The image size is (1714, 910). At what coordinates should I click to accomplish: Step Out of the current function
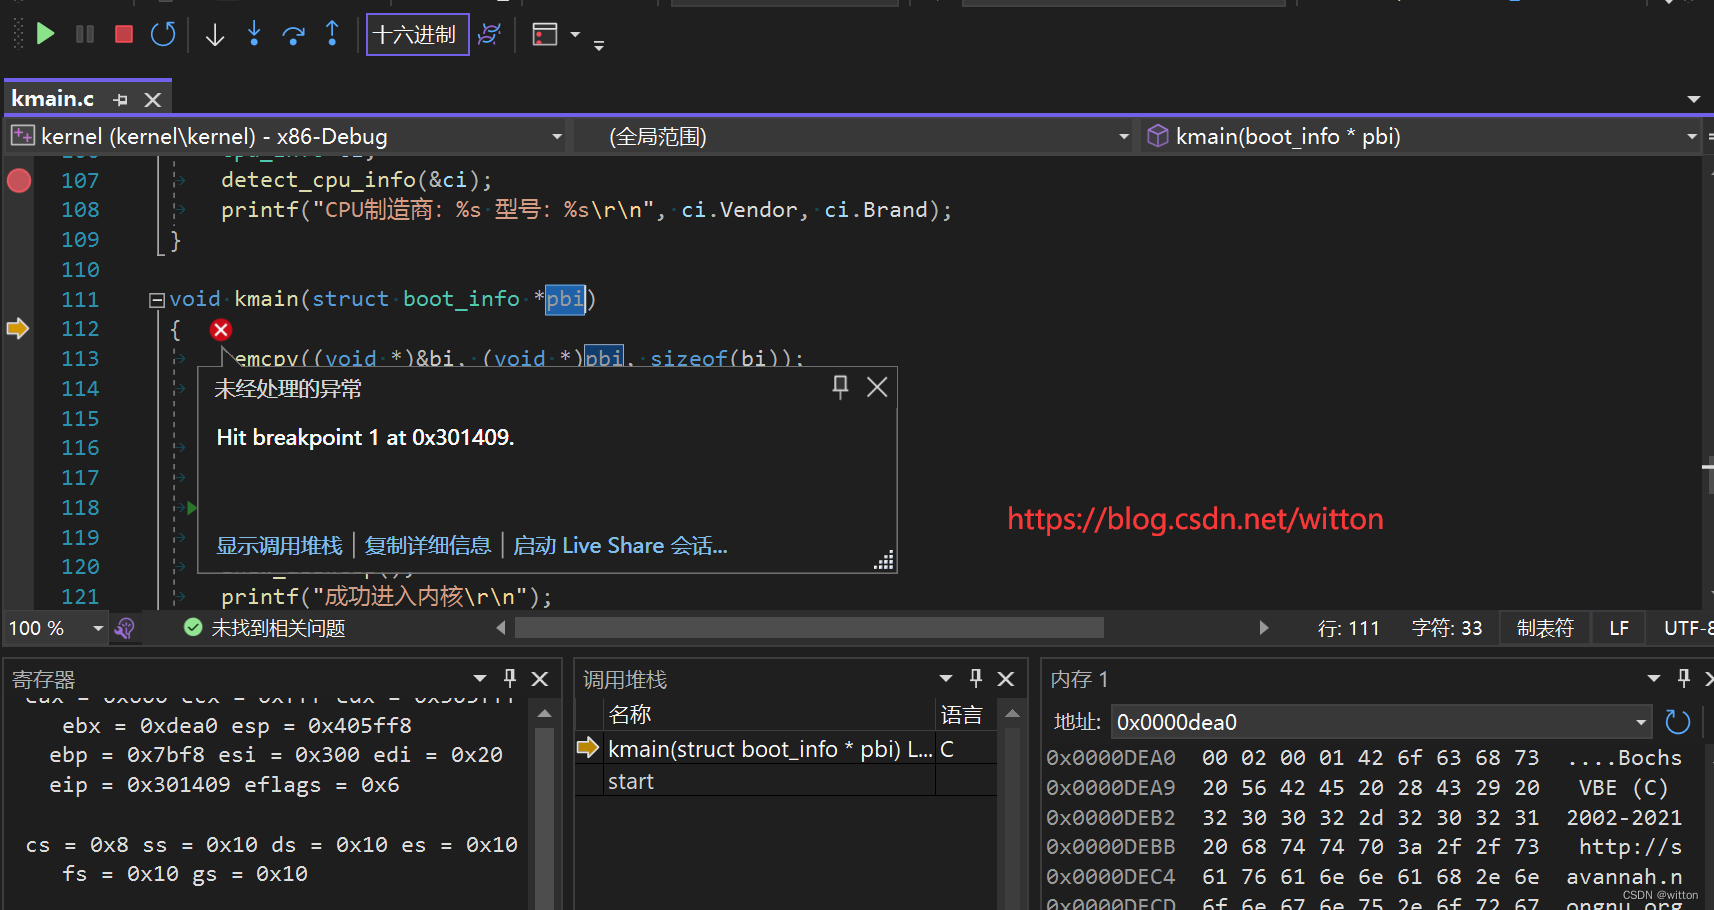332,34
